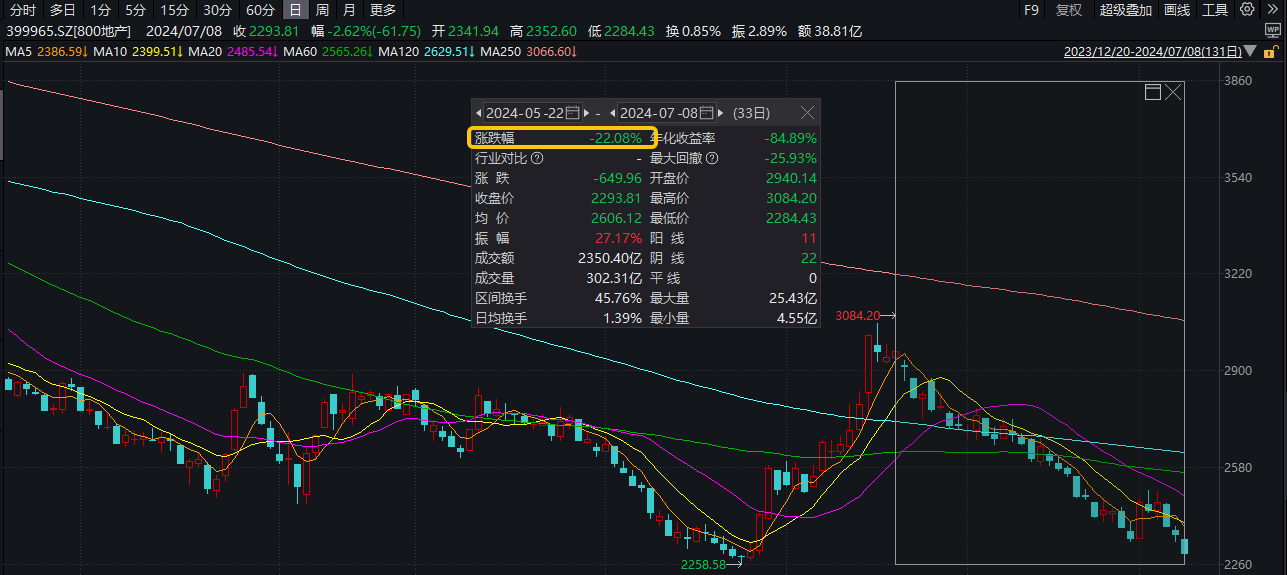Click the MA10 2399.51 indicator label

(x=139, y=51)
